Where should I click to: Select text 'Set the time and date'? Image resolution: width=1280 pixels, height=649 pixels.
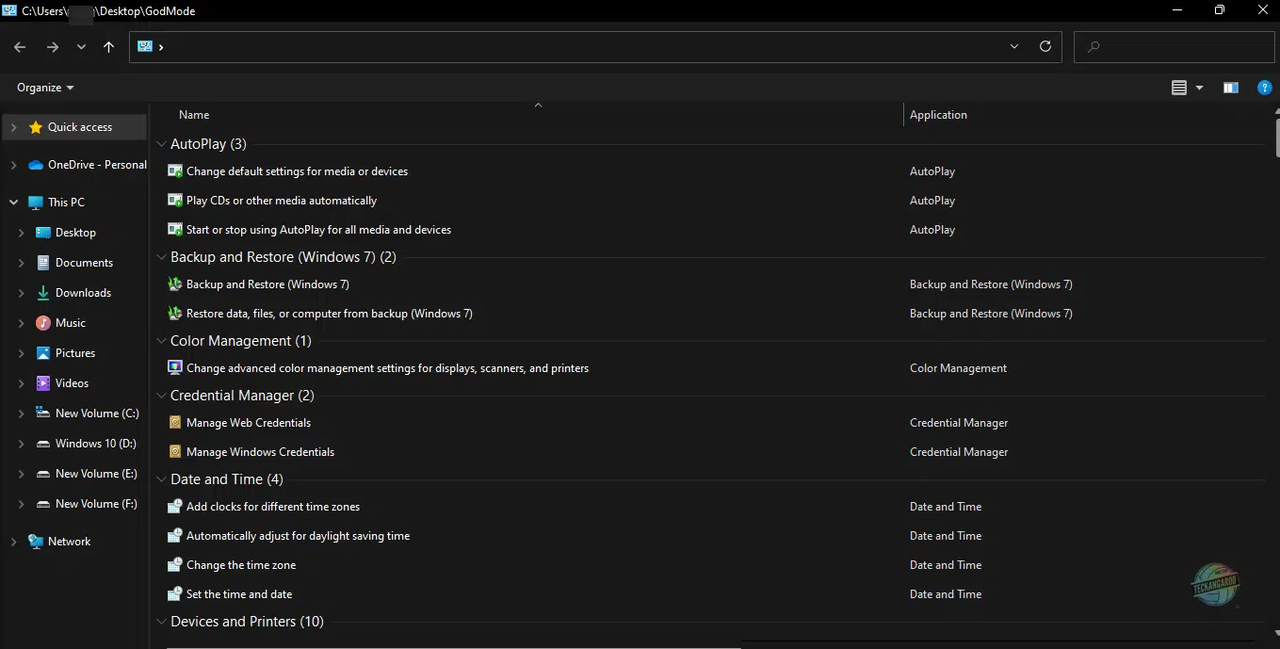[239, 594]
